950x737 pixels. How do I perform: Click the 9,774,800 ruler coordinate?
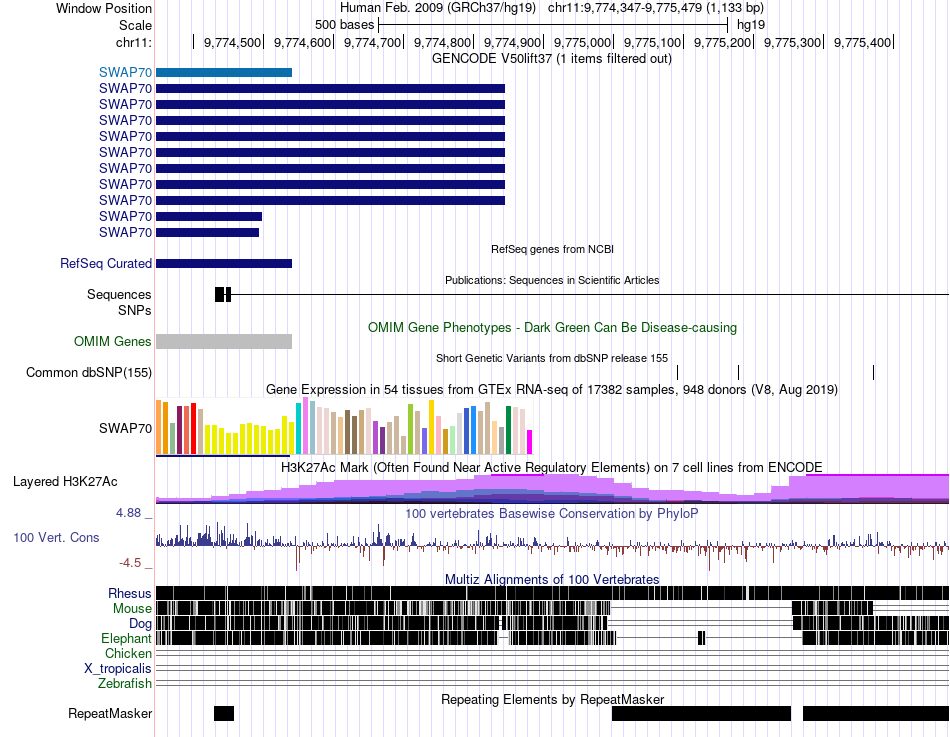(x=442, y=42)
